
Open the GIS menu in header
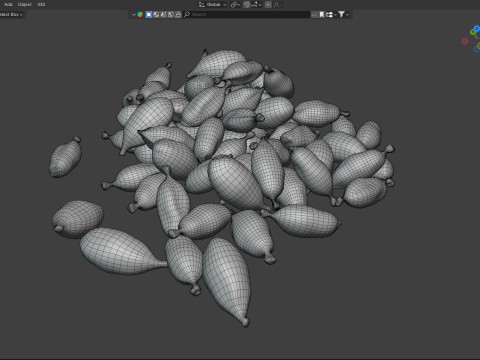pyautogui.click(x=41, y=4)
